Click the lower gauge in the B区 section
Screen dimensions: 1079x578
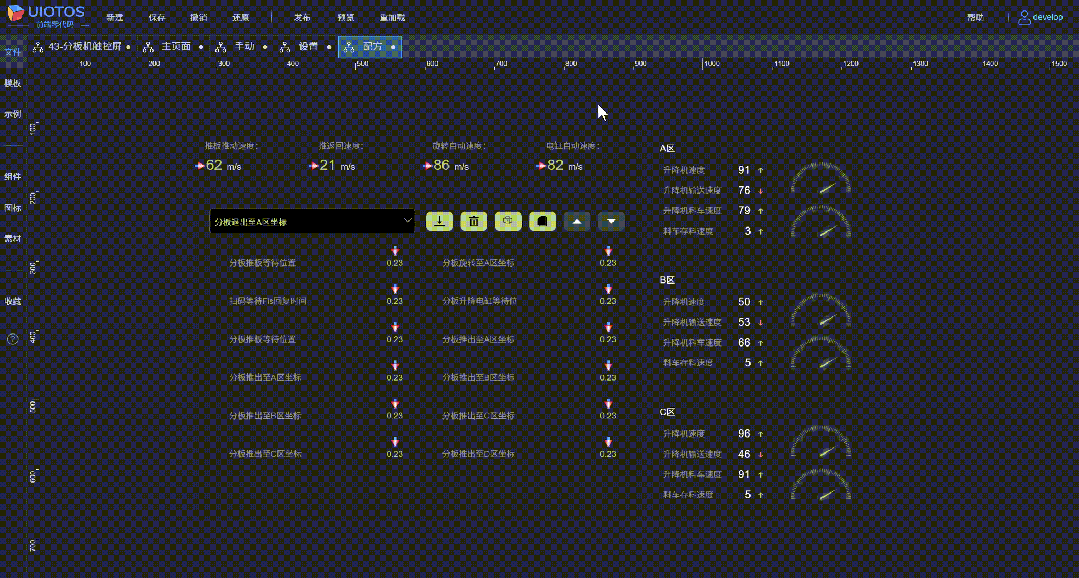pos(821,354)
